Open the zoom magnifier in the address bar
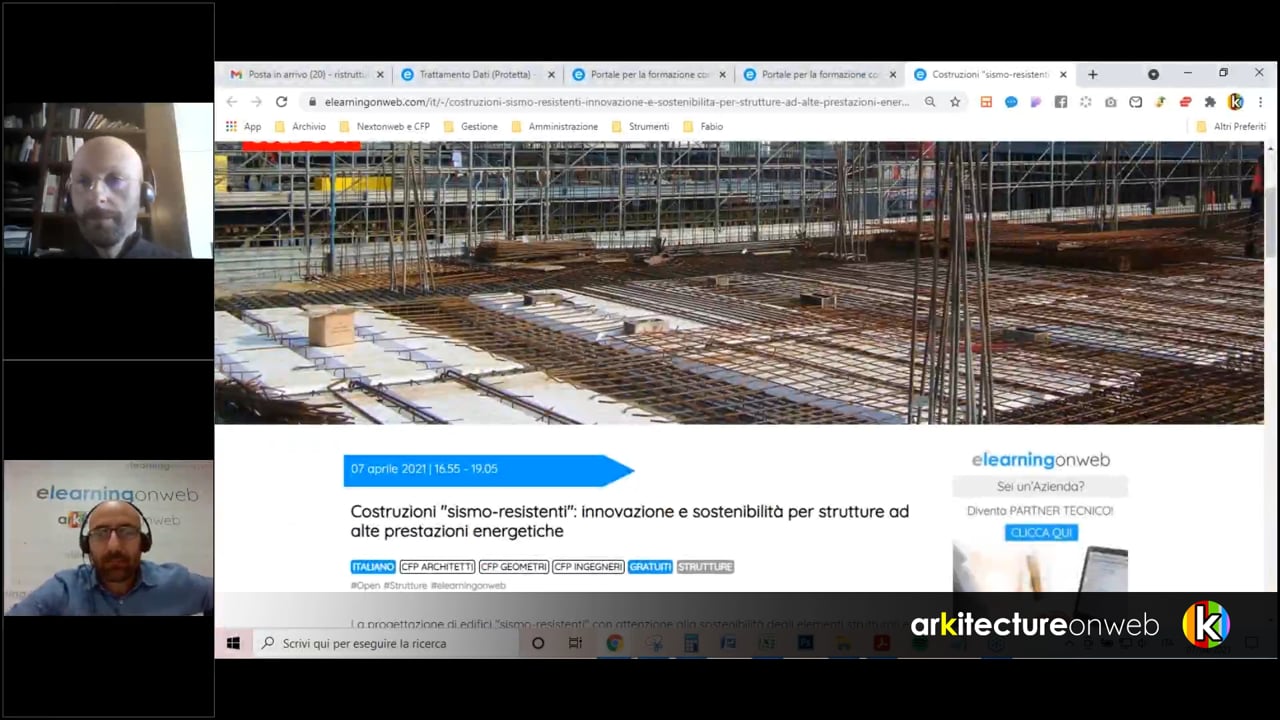This screenshot has width=1280, height=720. [x=930, y=102]
